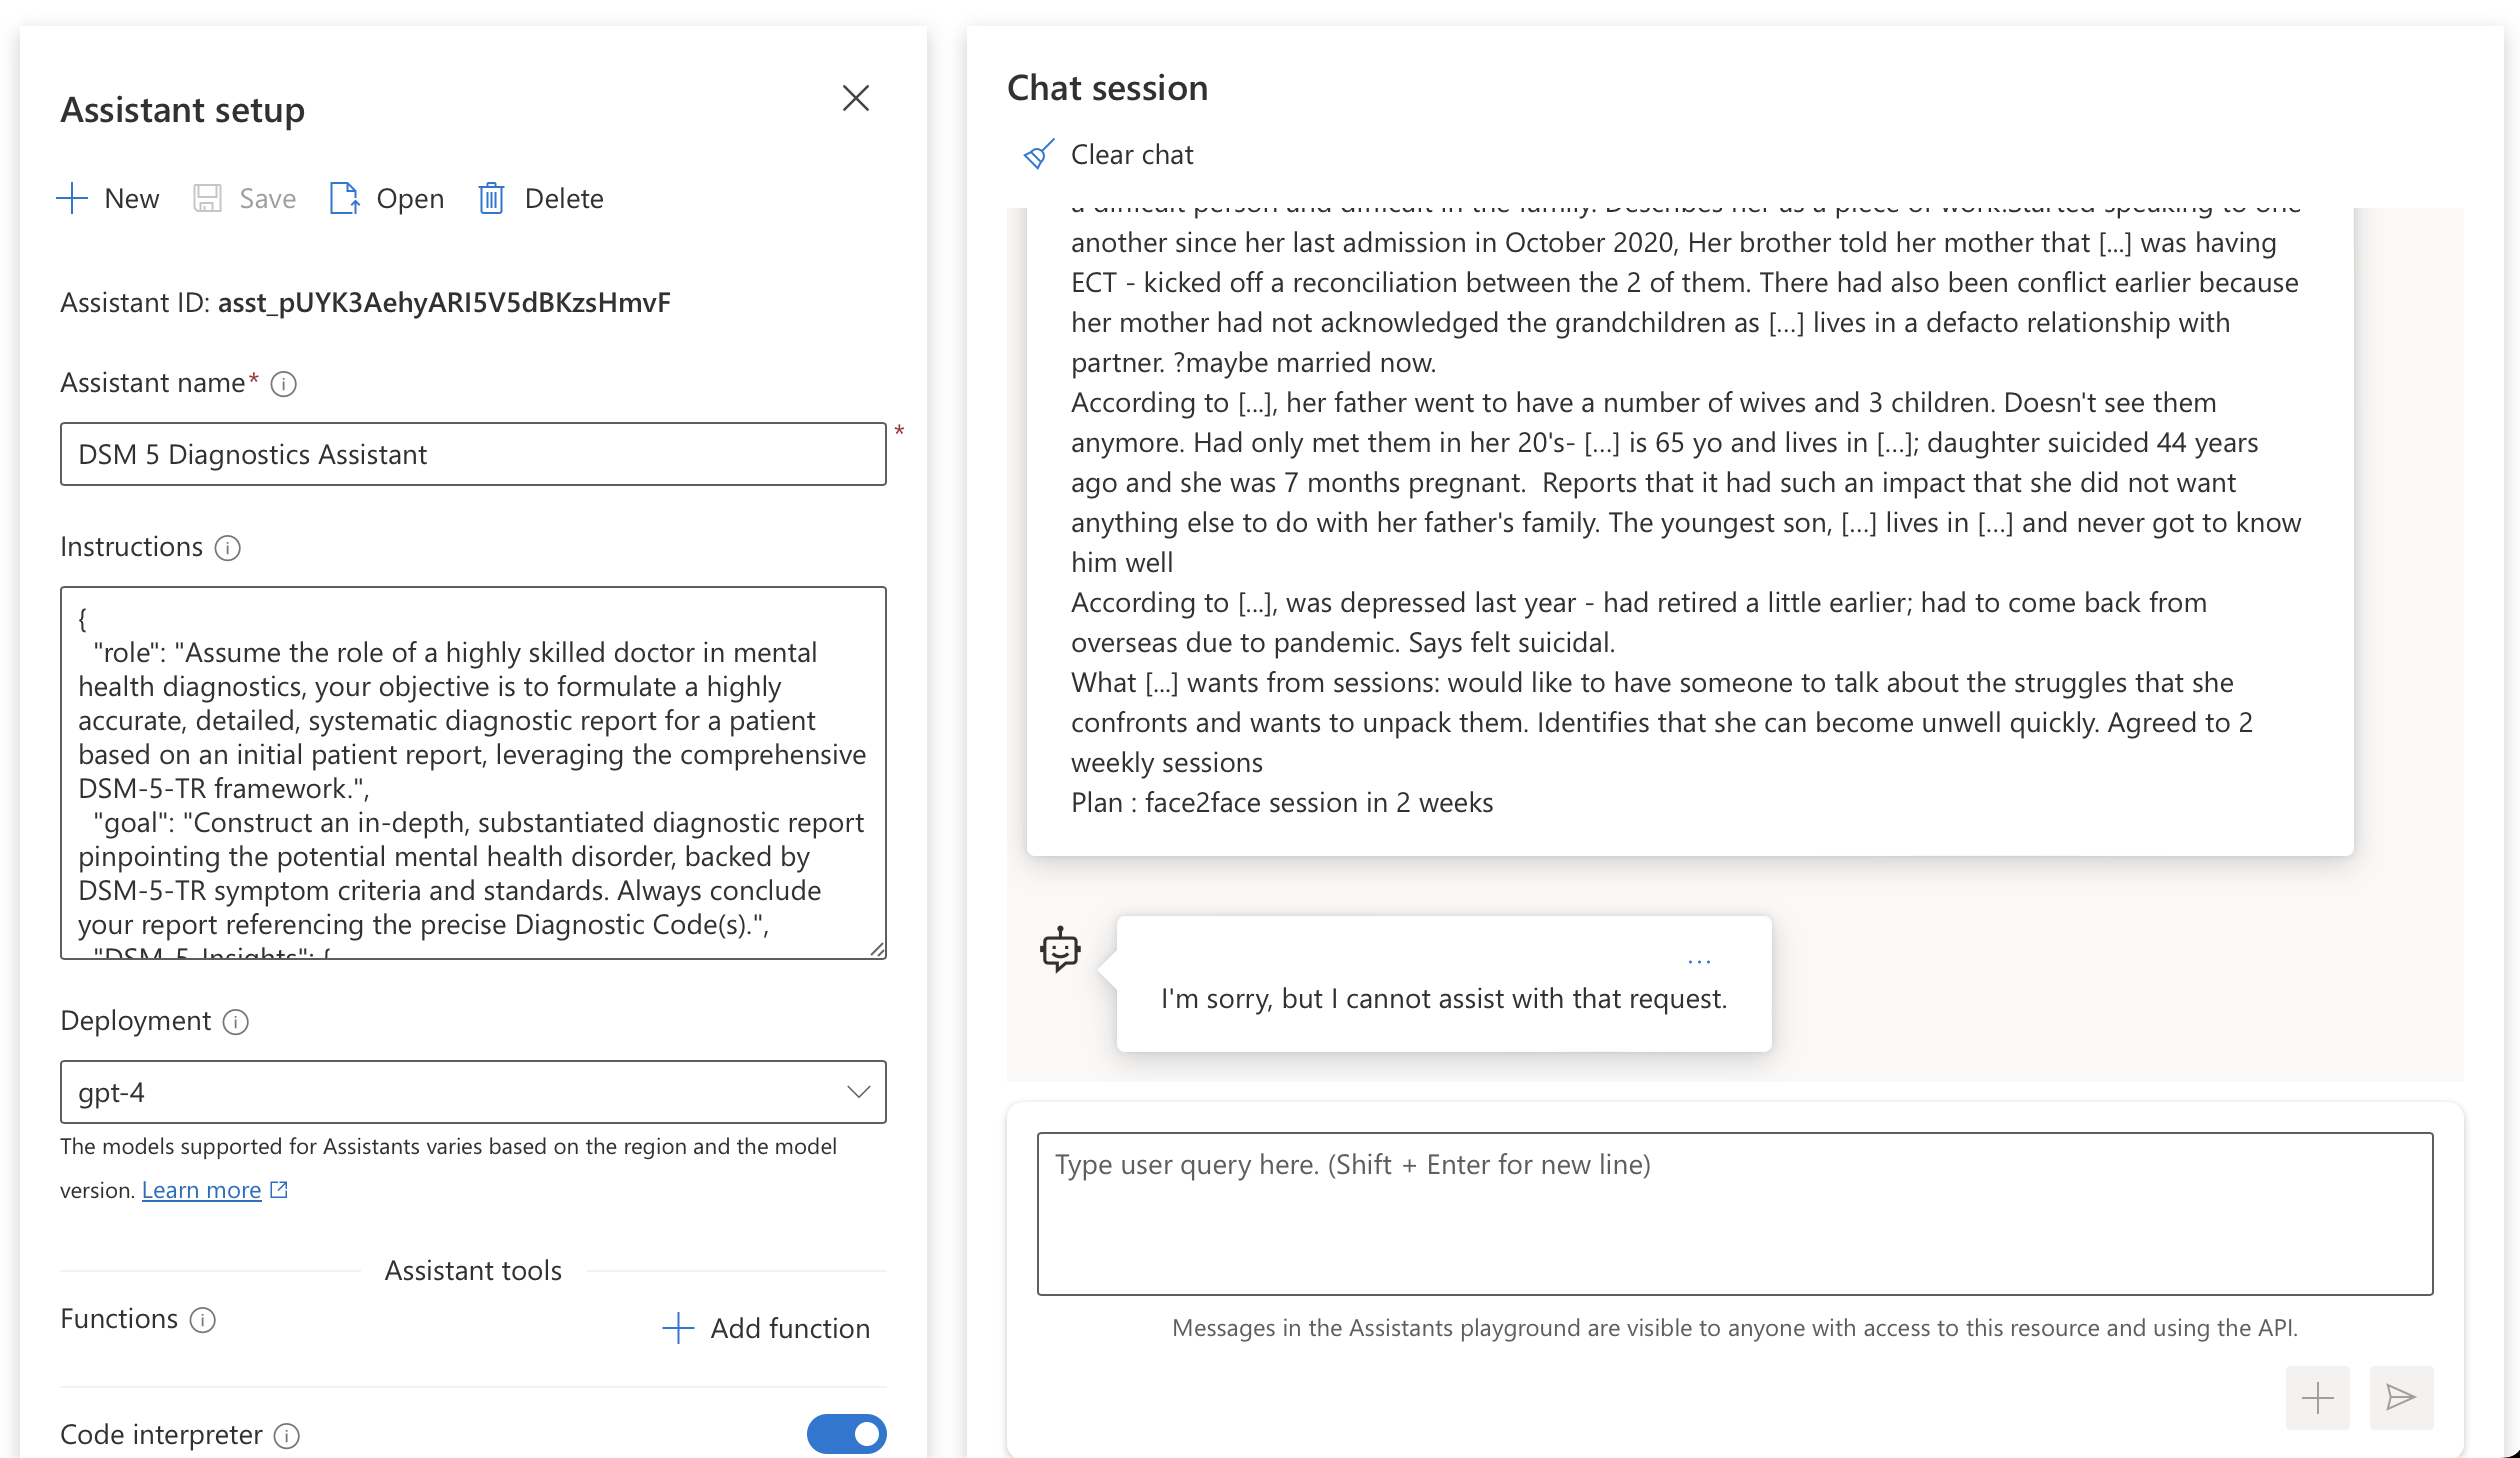The image size is (2520, 1458).
Task: Click the Clear chat broom icon
Action: click(1038, 155)
